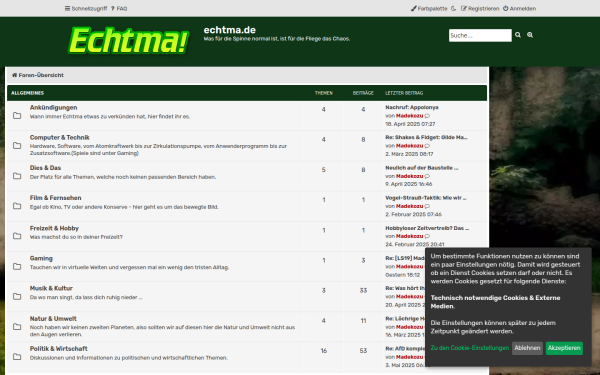Click folder icon beside Politik & Wirtschaft
This screenshot has width=600, height=375.
(x=17, y=357)
